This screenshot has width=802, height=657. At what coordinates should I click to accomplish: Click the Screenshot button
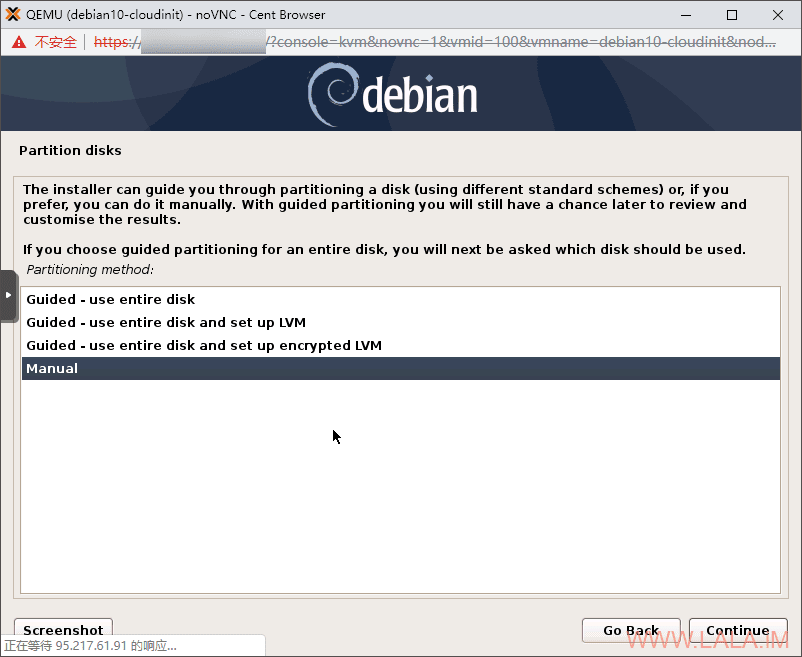(x=63, y=630)
